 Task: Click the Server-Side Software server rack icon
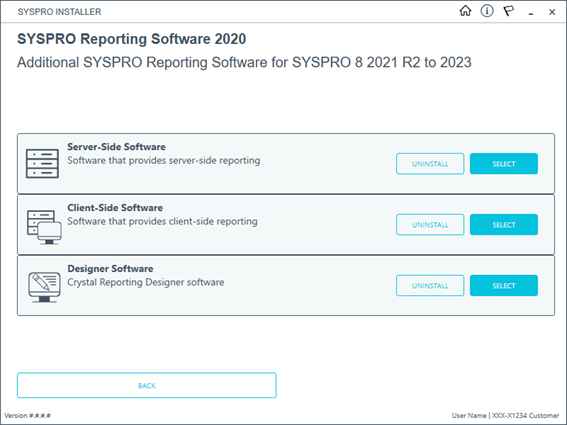(42, 163)
